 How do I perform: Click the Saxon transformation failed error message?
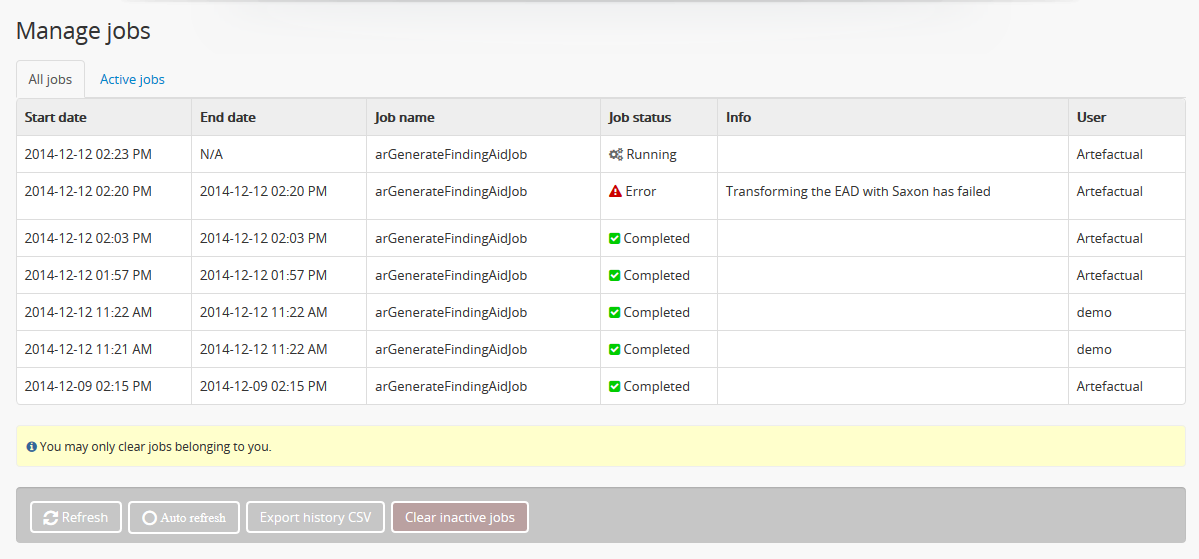[858, 191]
